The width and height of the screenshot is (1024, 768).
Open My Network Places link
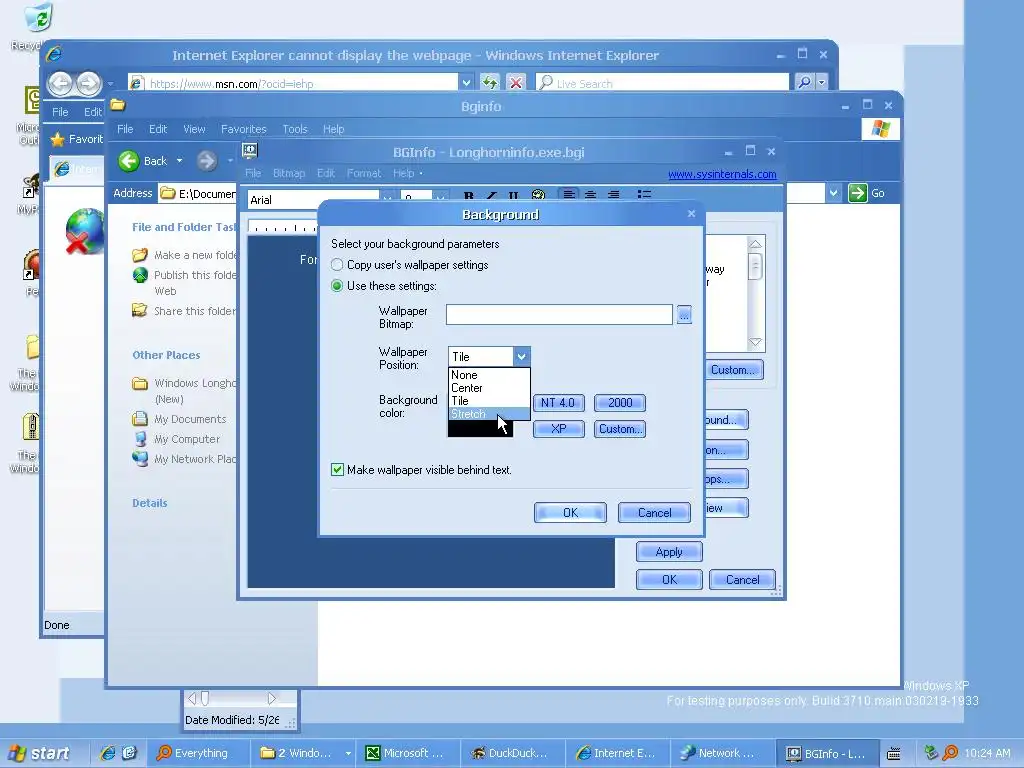(x=185, y=459)
